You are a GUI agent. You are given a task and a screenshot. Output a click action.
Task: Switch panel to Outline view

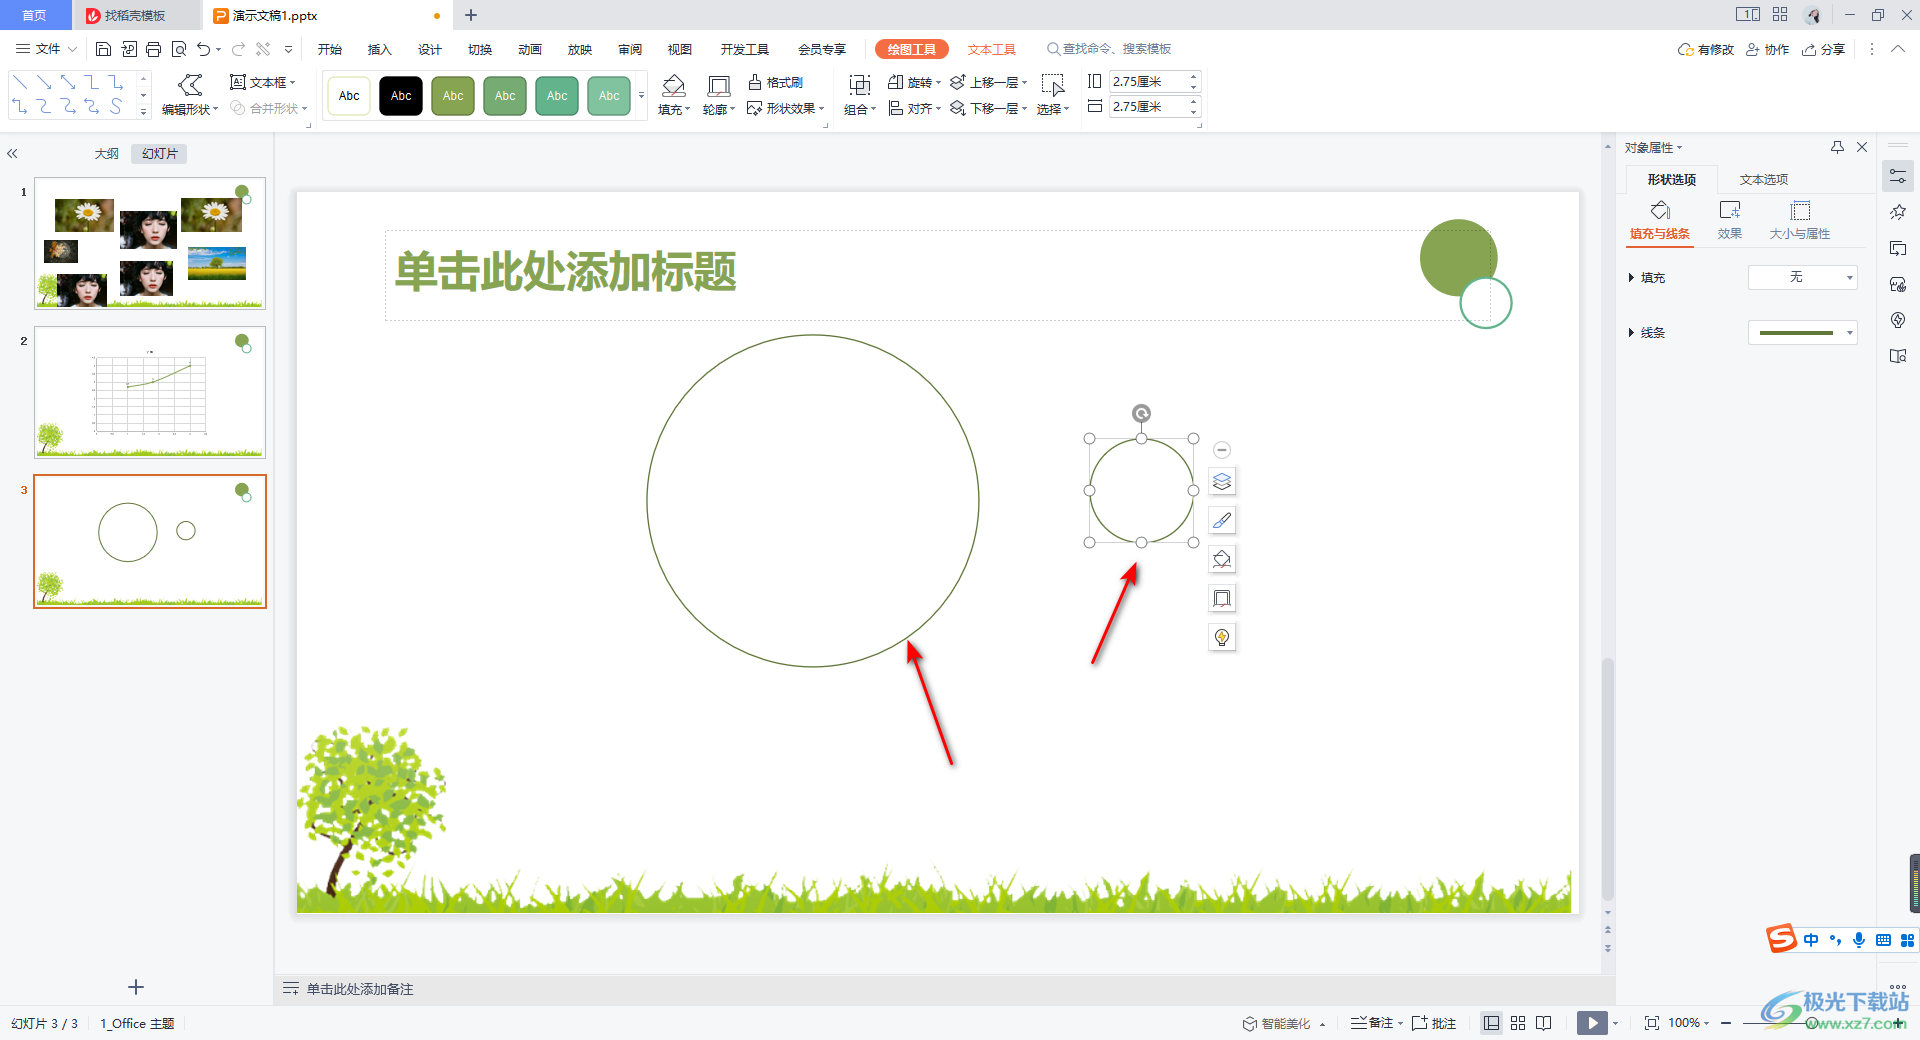[x=106, y=153]
